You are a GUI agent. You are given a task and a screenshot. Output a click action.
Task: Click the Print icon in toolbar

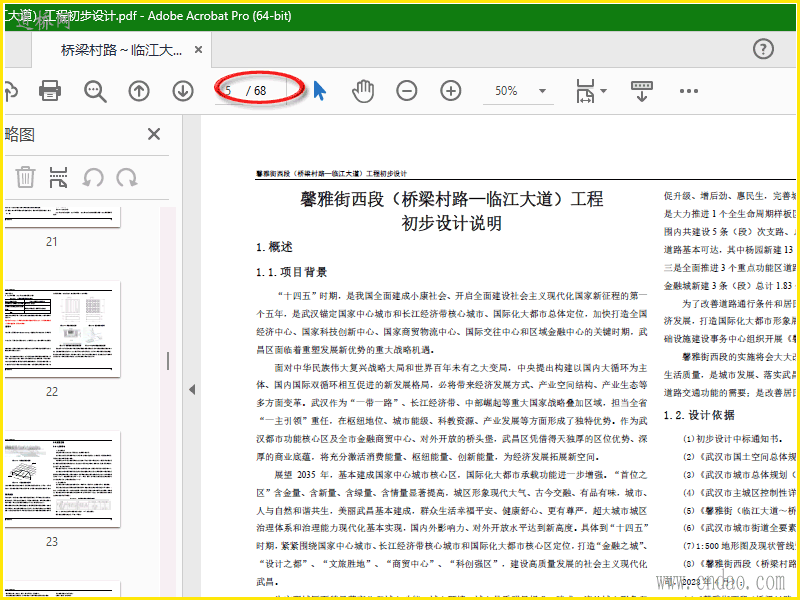click(50, 91)
